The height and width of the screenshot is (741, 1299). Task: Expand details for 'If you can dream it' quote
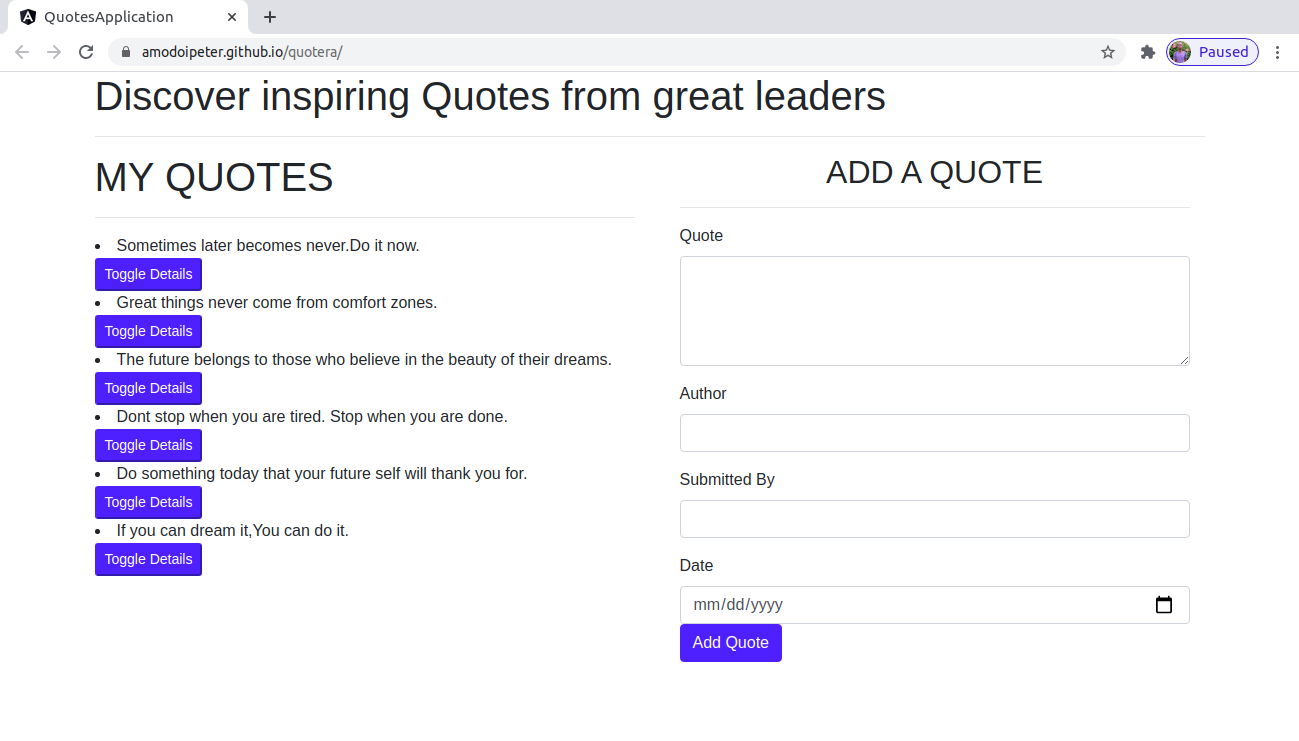point(148,559)
